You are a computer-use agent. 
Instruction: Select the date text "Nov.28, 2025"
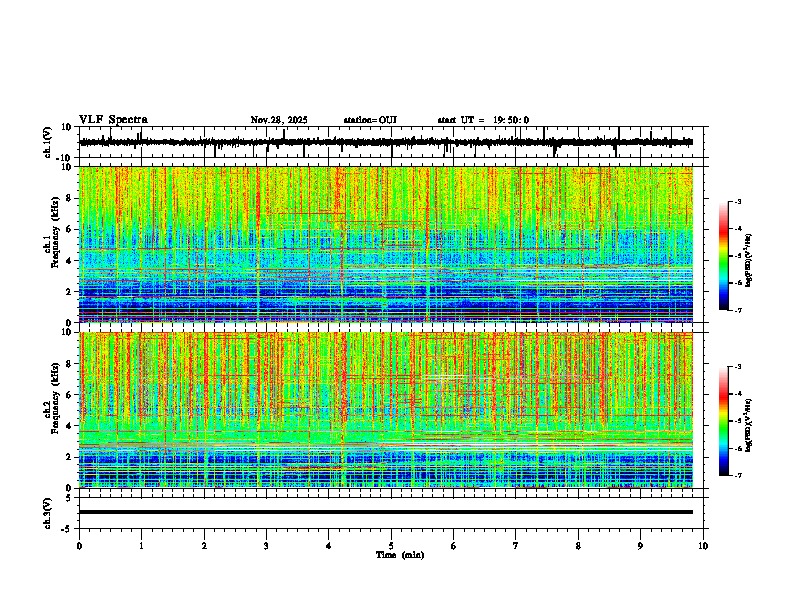(279, 120)
